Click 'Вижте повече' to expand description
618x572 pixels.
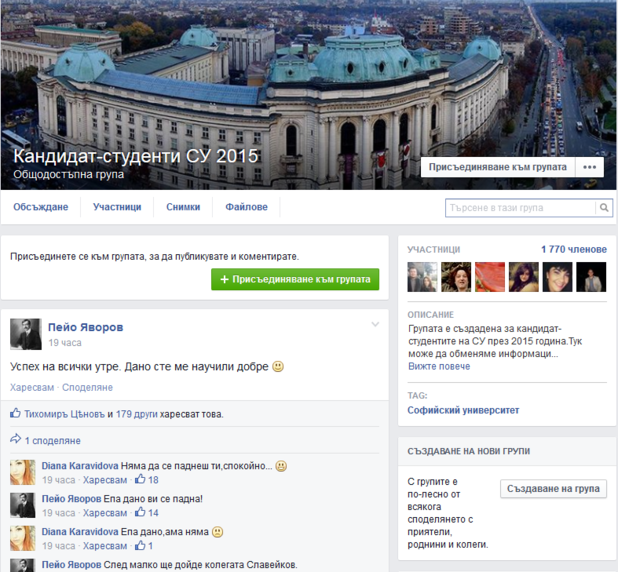pos(439,366)
